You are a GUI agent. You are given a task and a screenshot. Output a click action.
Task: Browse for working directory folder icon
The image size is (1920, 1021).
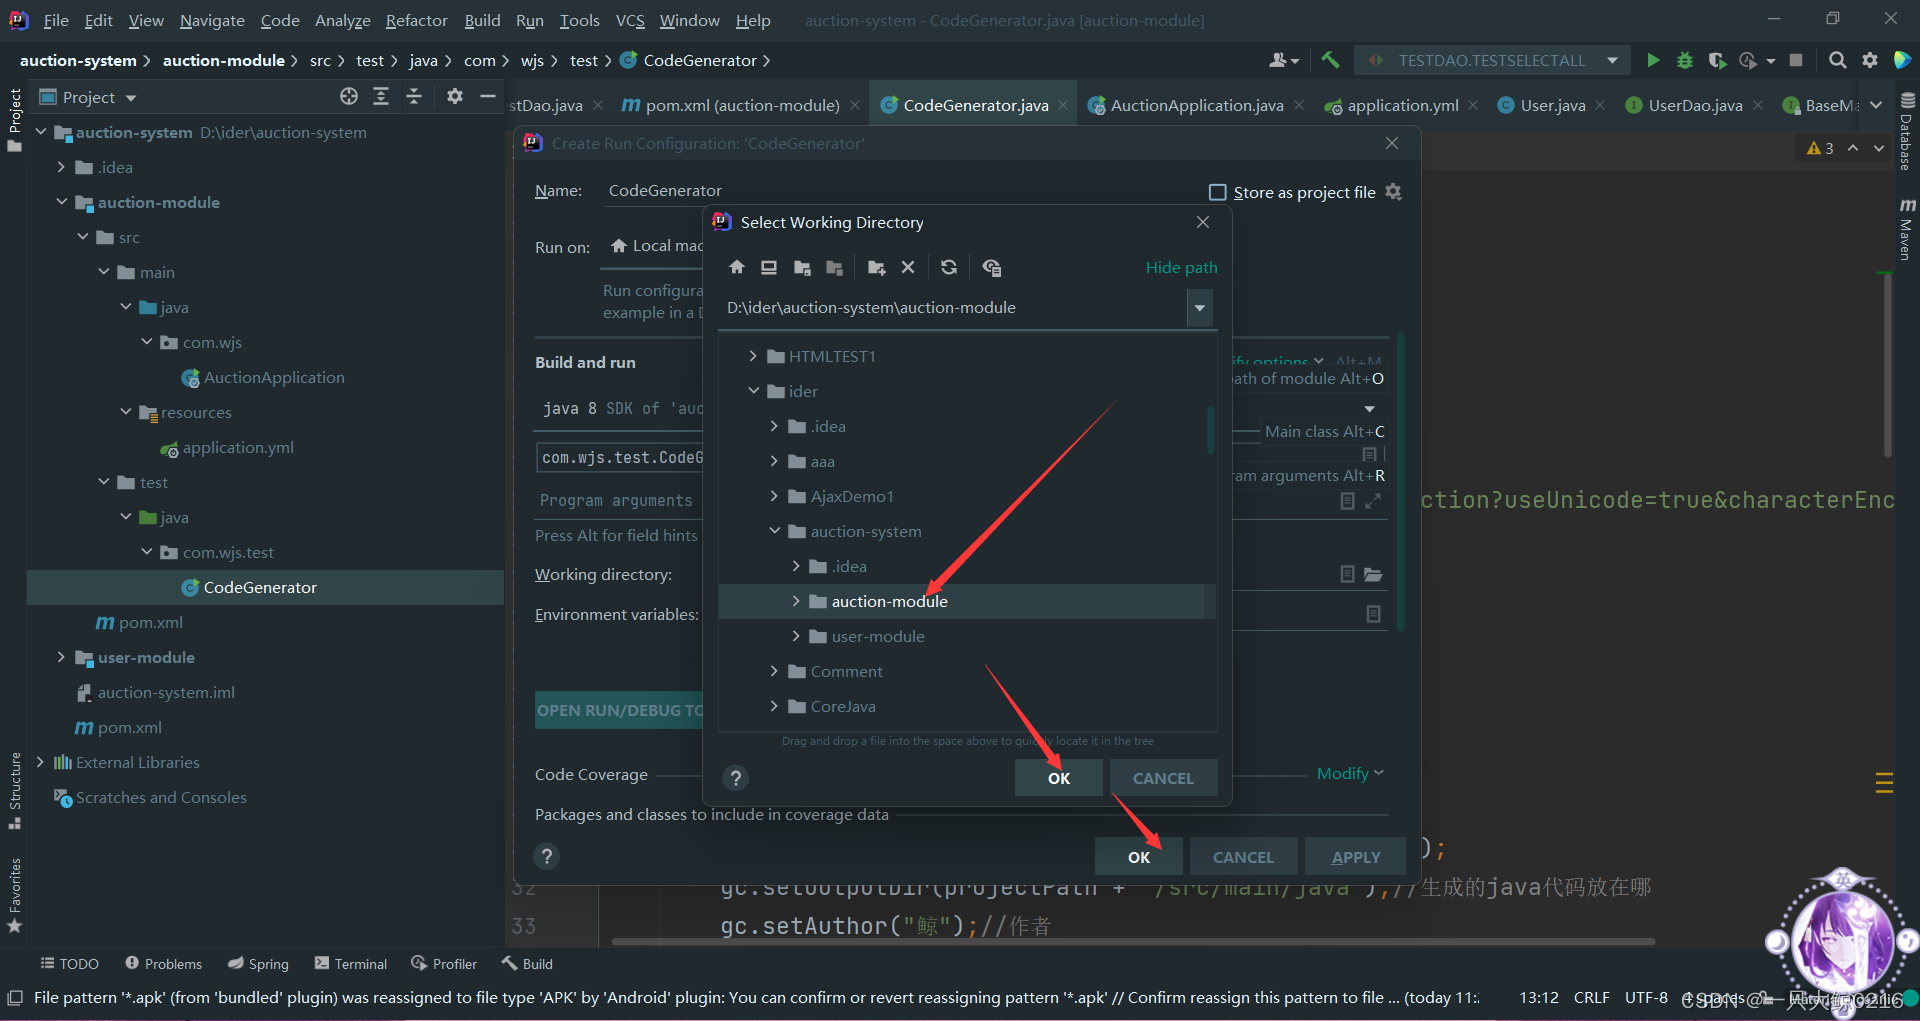(1373, 574)
